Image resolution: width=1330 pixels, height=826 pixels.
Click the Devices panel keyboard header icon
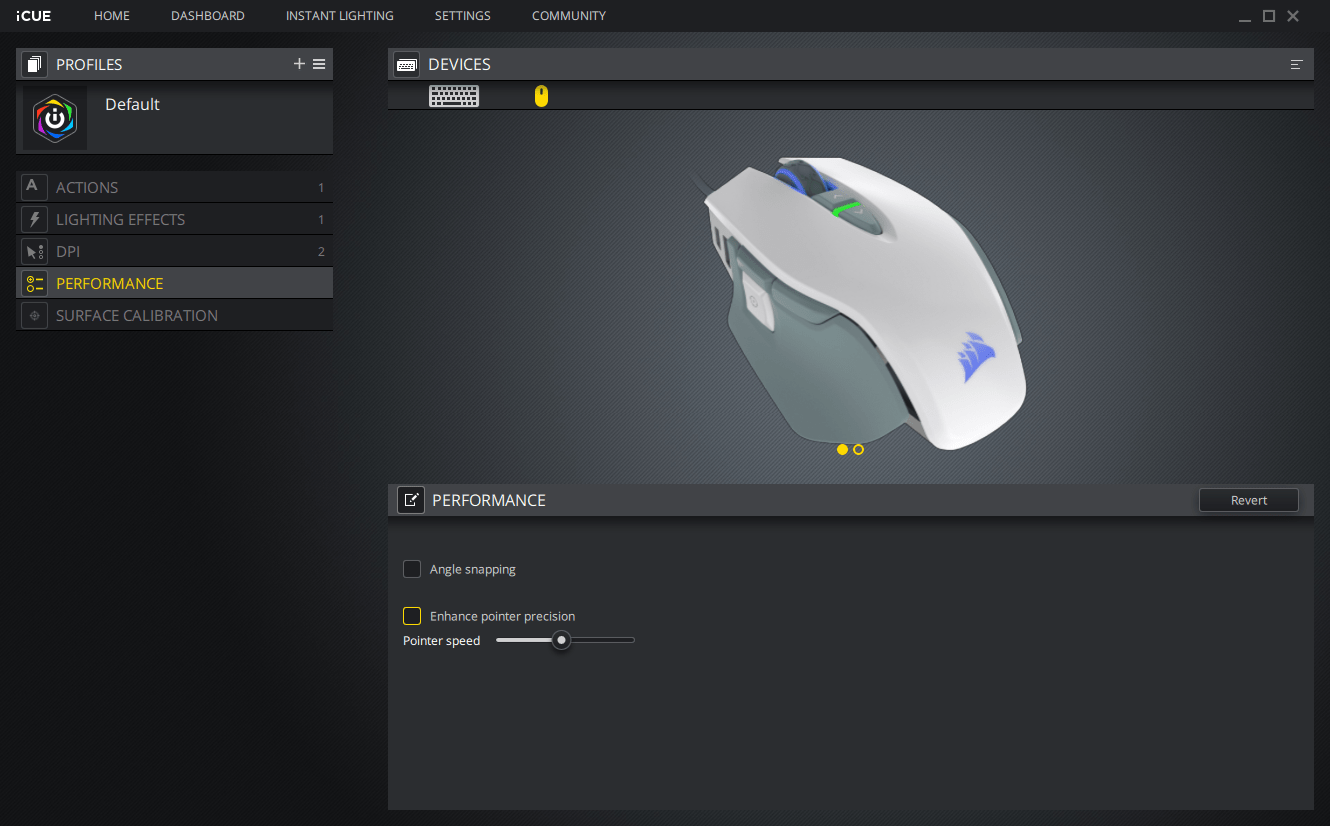(406, 63)
